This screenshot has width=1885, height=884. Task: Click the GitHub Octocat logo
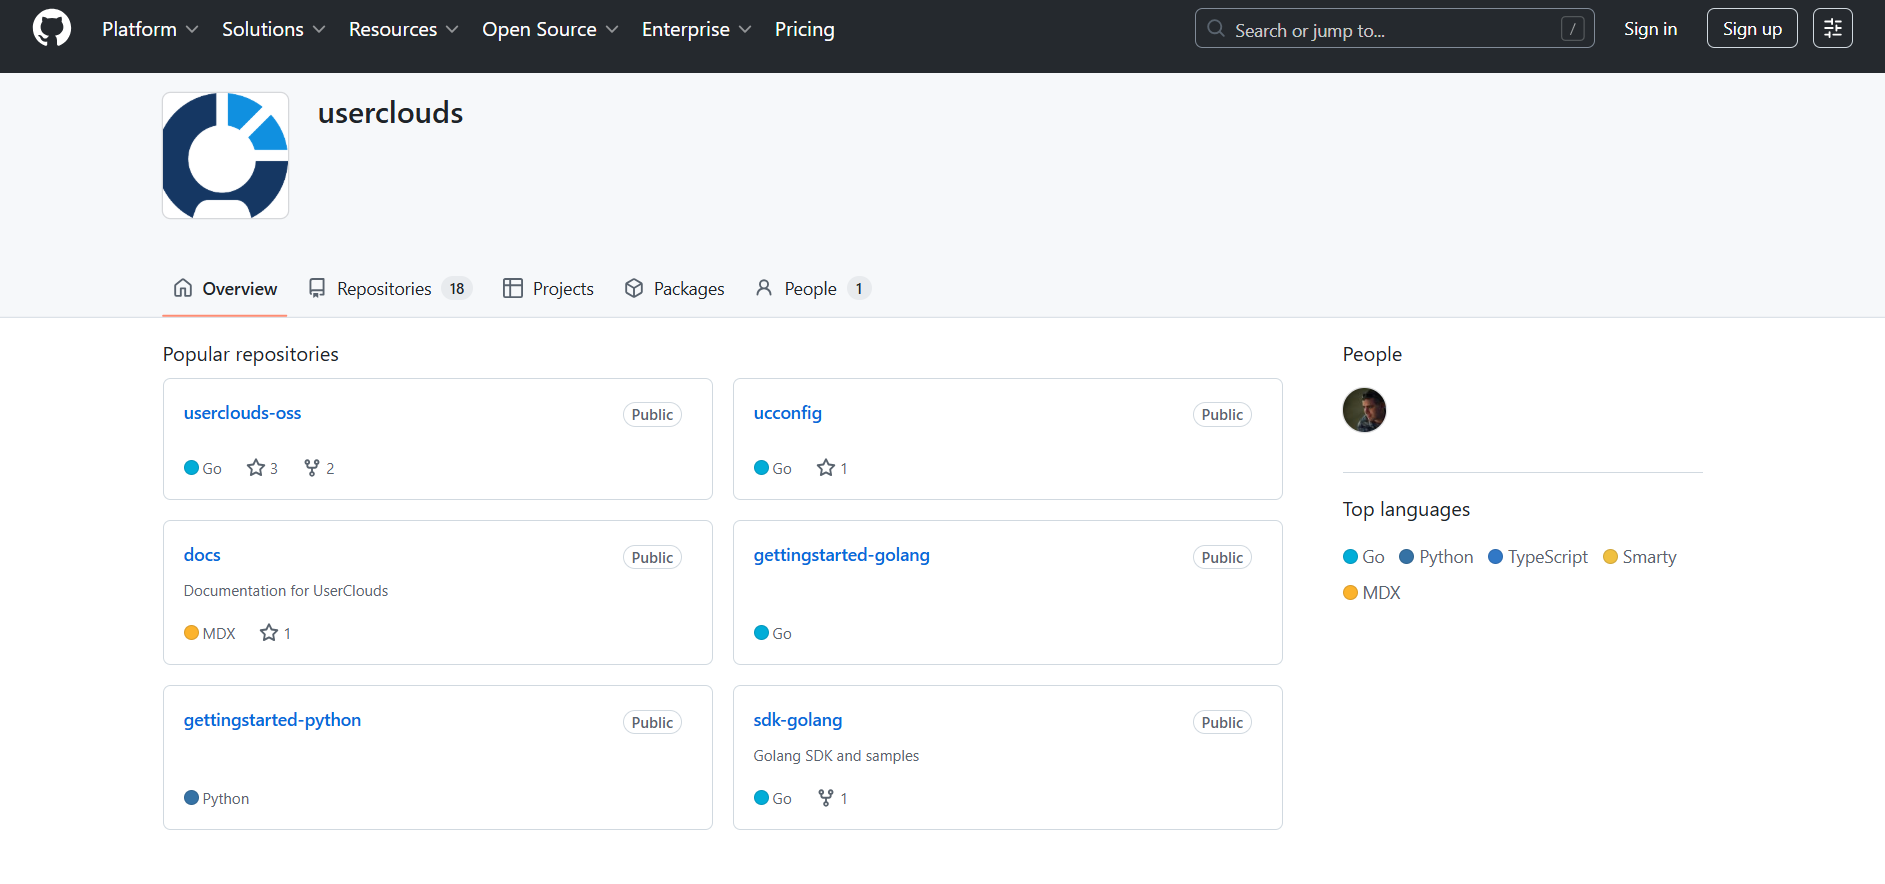pos(52,28)
